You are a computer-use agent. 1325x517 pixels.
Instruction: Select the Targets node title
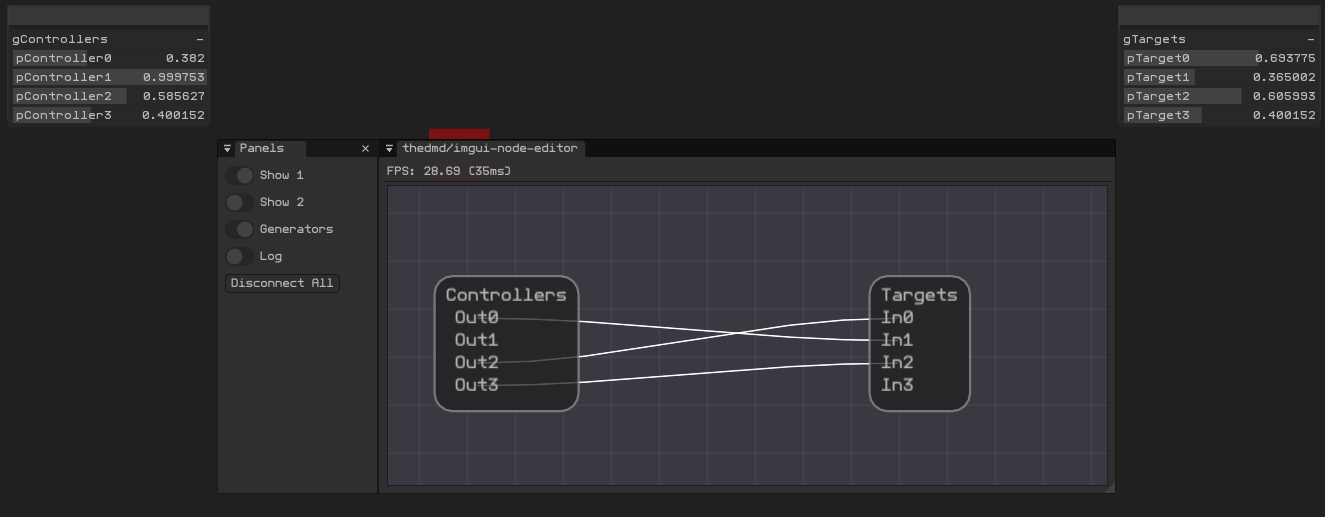coord(919,295)
